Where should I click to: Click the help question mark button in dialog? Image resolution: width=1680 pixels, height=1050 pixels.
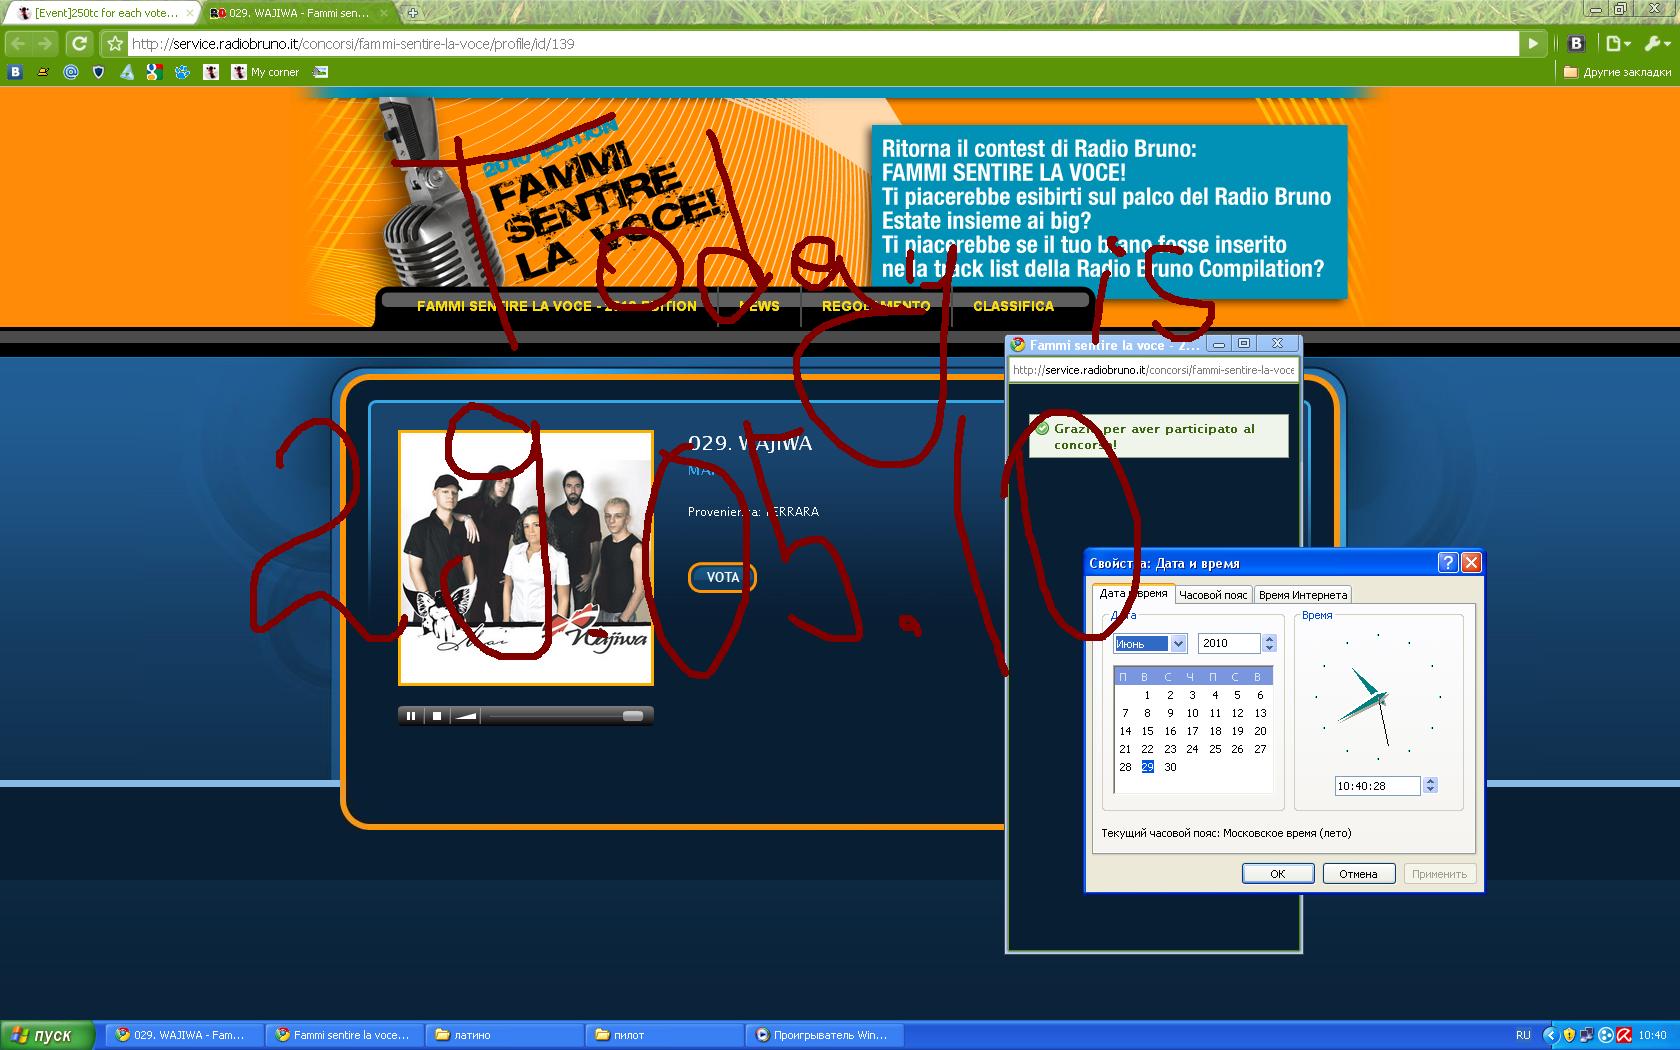1447,563
